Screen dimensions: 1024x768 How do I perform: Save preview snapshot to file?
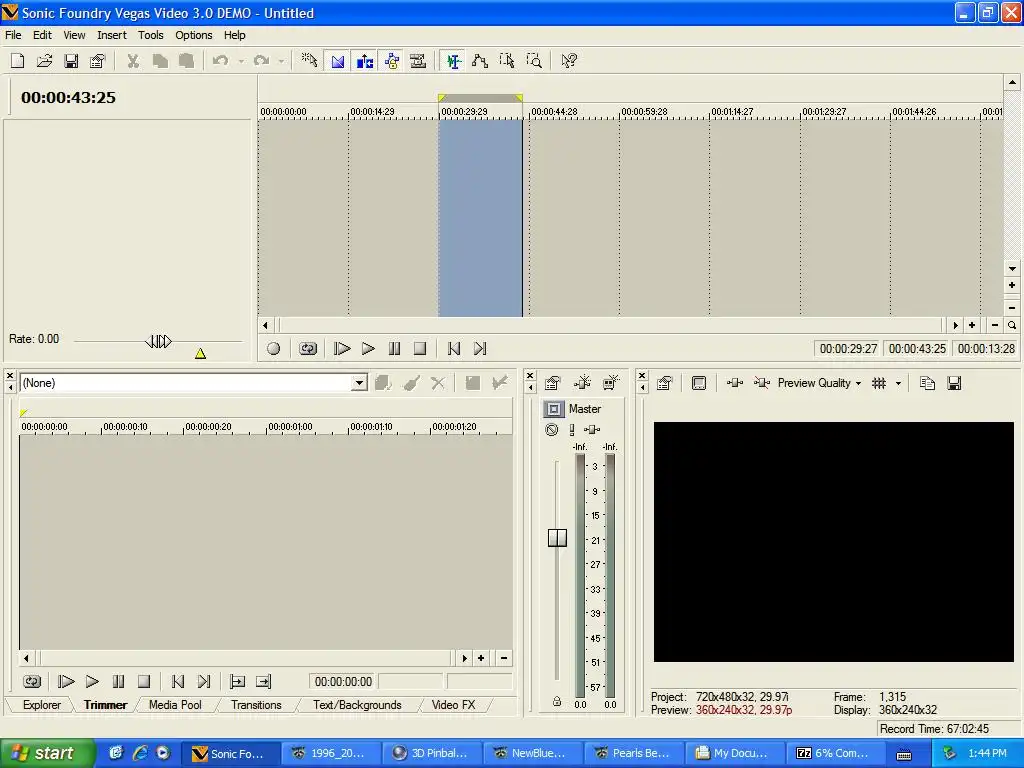point(954,383)
